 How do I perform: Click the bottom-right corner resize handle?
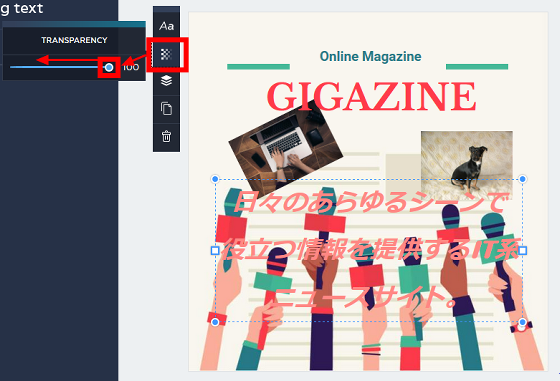[x=522, y=322]
